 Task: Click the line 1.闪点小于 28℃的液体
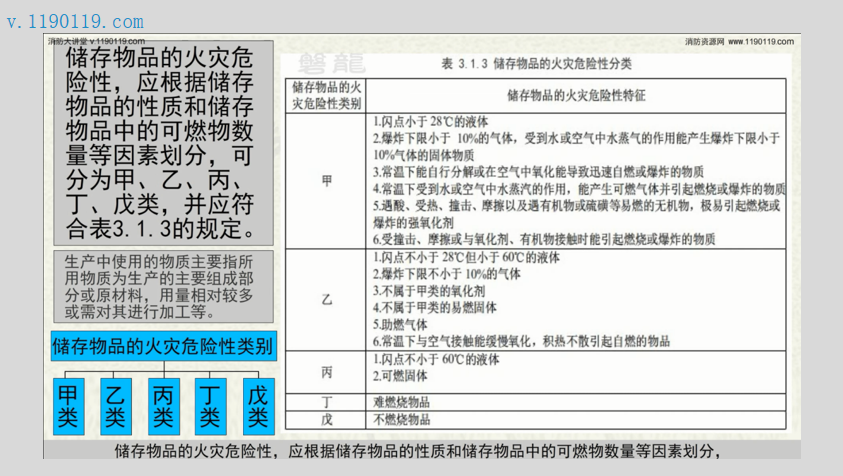click(x=431, y=122)
